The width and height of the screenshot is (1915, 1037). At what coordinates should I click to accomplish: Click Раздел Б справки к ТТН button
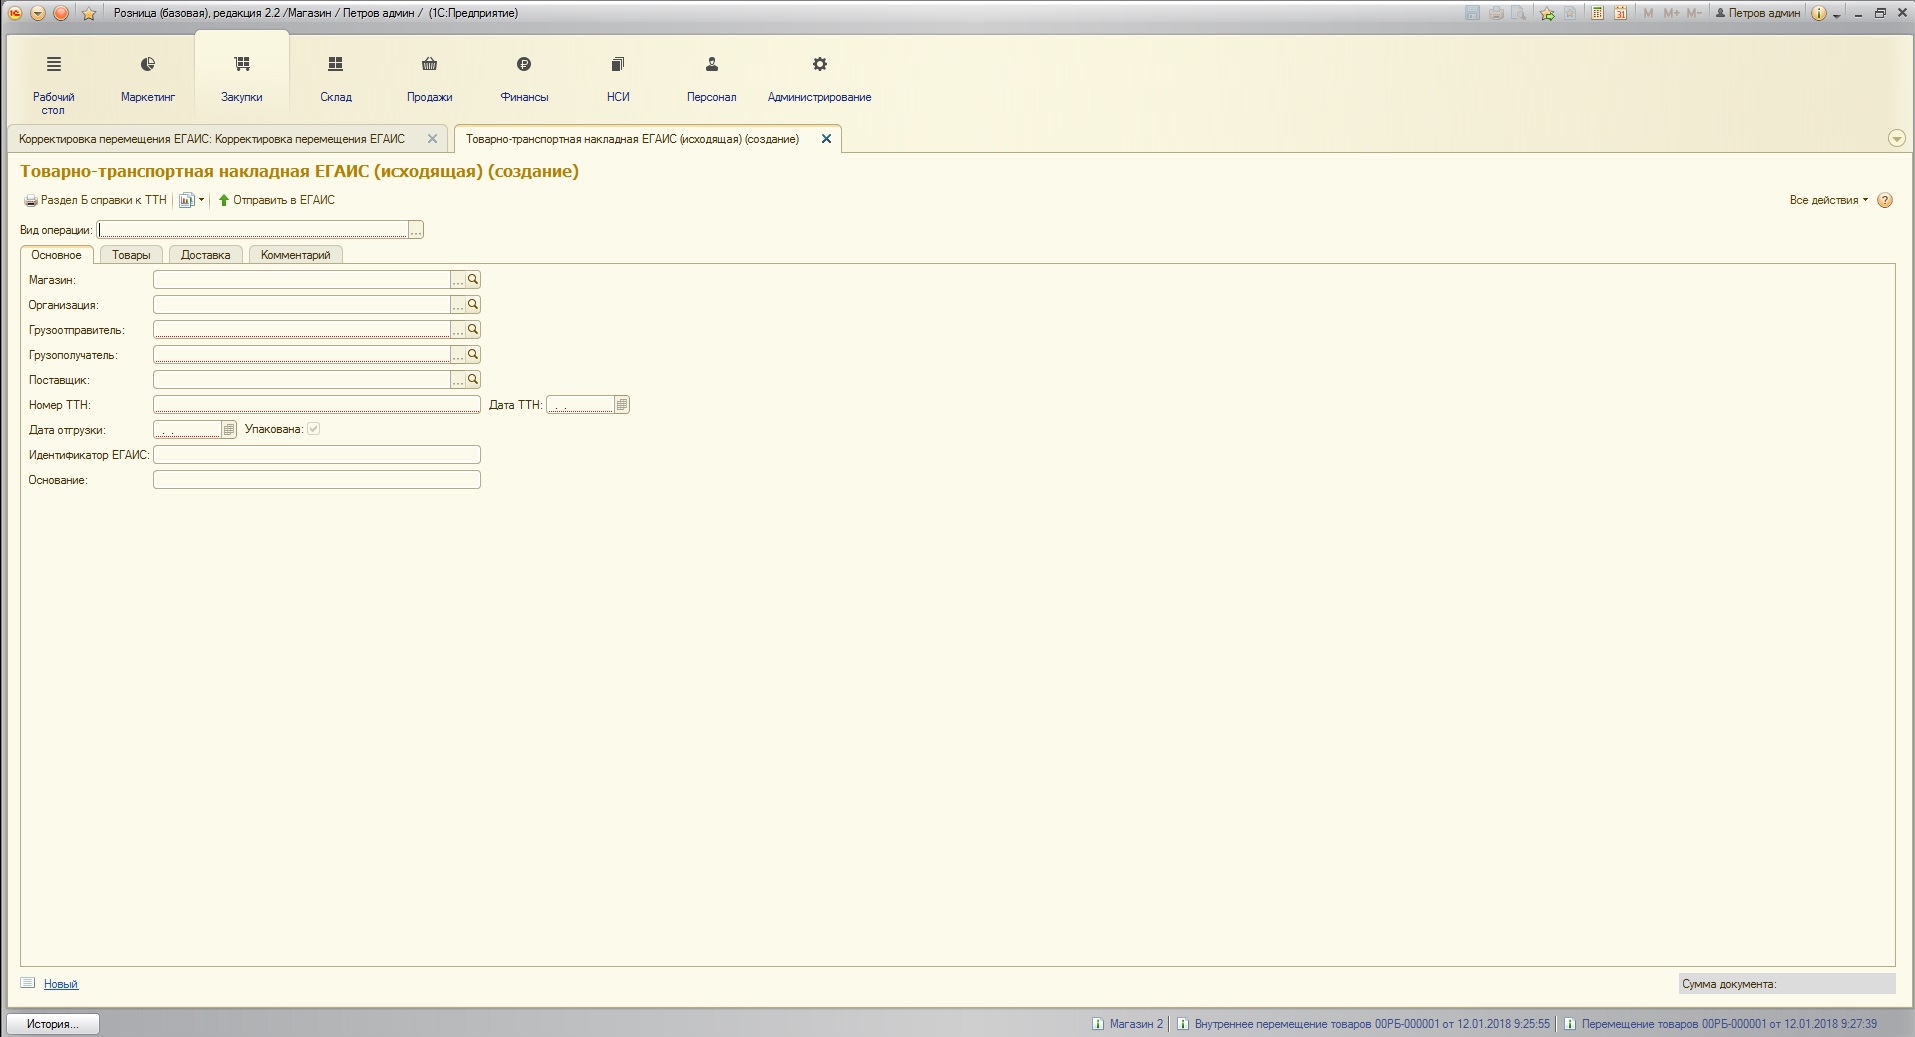(x=96, y=200)
